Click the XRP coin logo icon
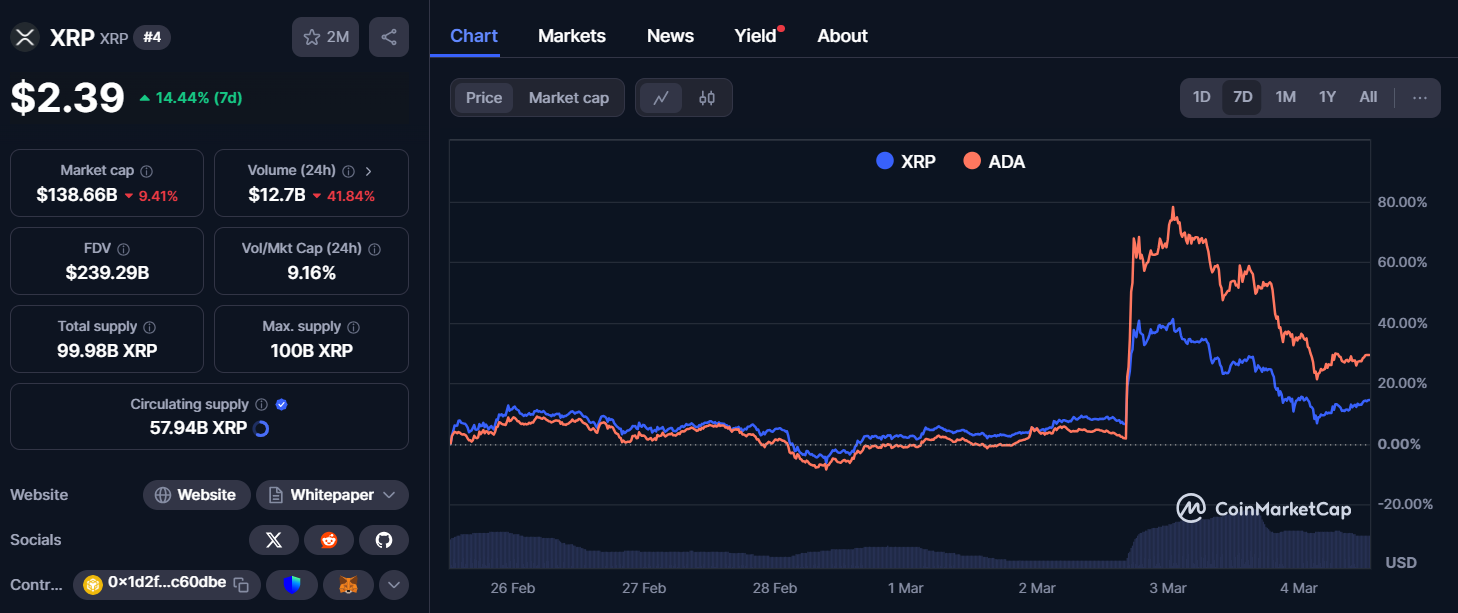The width and height of the screenshot is (1458, 613). [x=25, y=38]
